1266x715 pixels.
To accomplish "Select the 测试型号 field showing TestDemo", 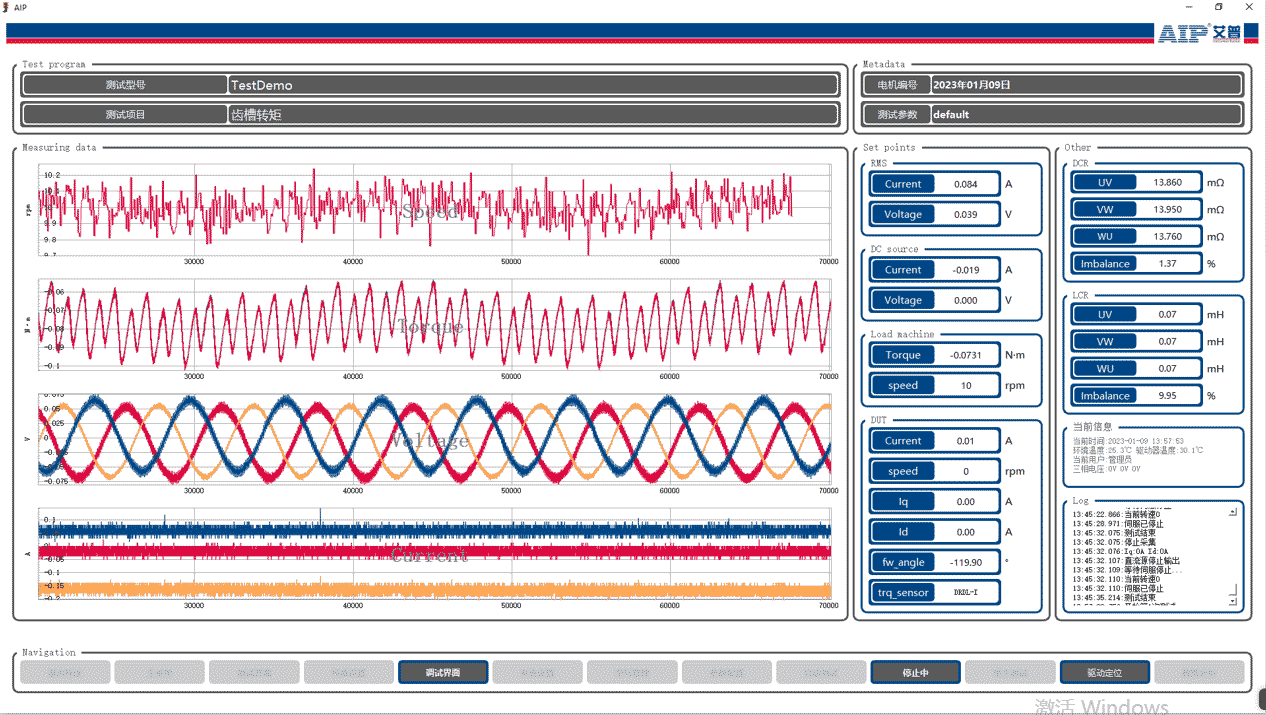I will [x=532, y=86].
